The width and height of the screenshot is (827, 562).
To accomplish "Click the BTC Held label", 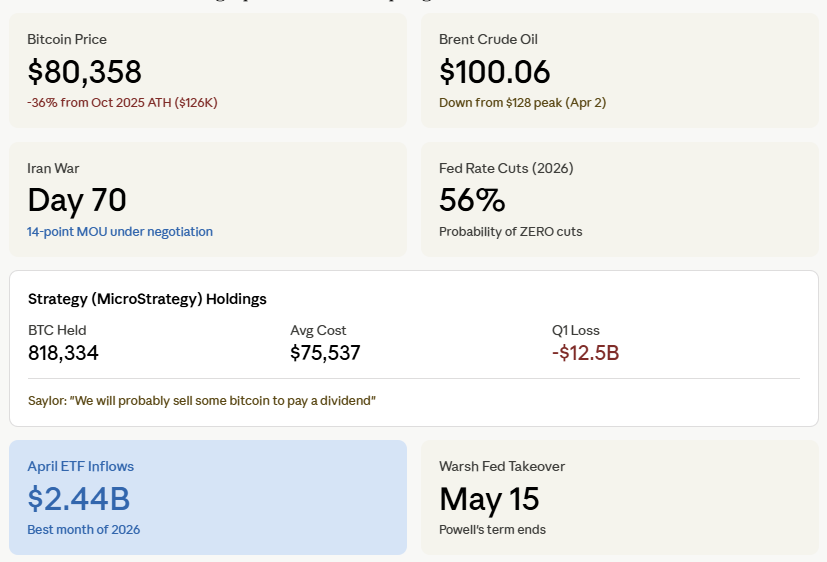I will pyautogui.click(x=57, y=330).
